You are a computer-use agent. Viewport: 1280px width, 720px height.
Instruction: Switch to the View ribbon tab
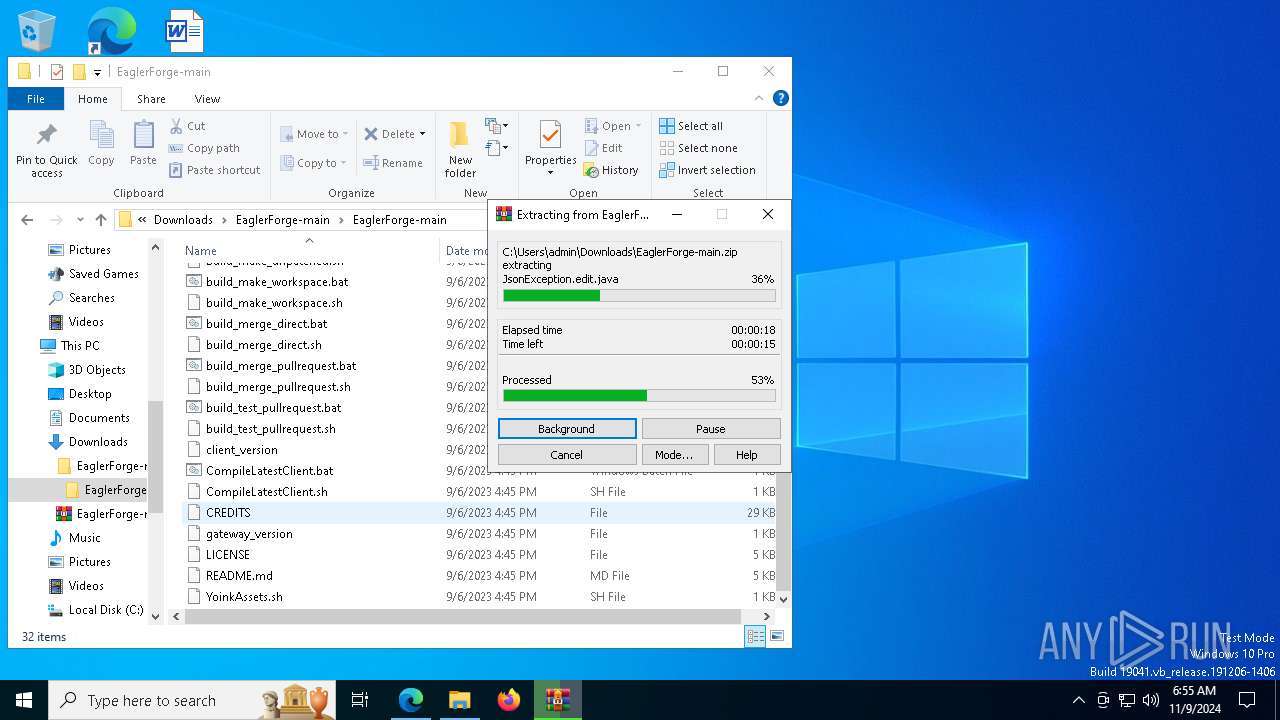coord(207,99)
